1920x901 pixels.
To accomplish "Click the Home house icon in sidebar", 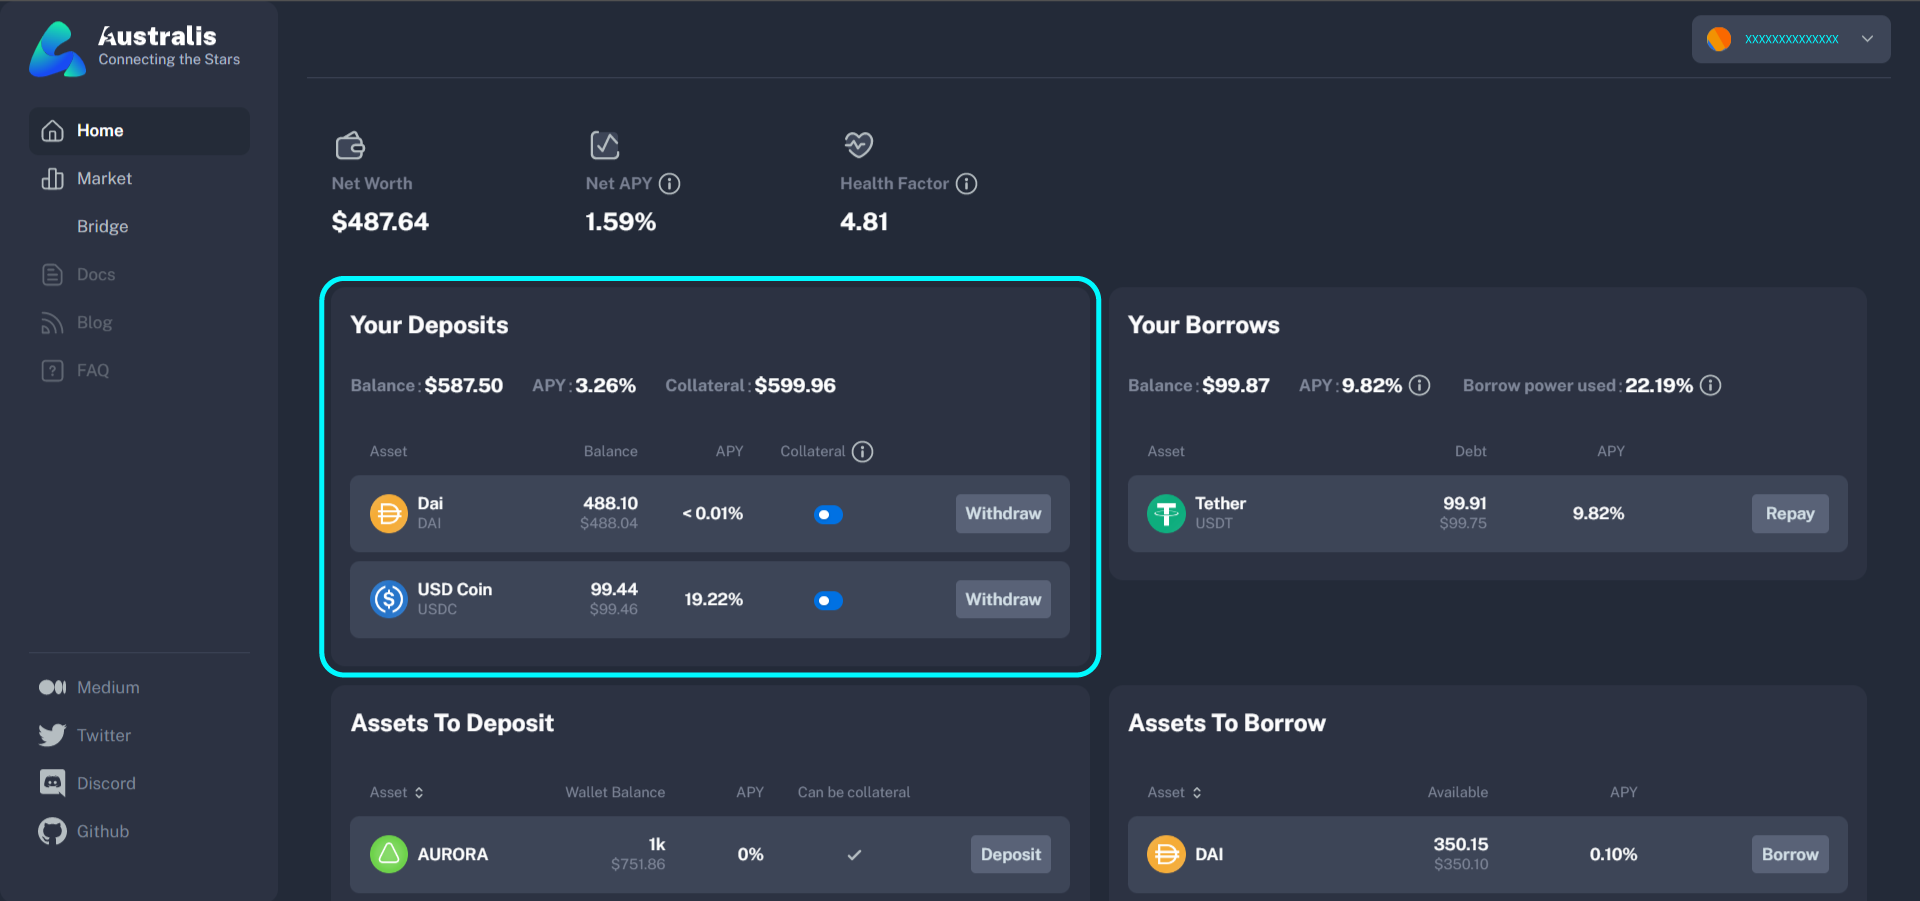I will tap(53, 131).
